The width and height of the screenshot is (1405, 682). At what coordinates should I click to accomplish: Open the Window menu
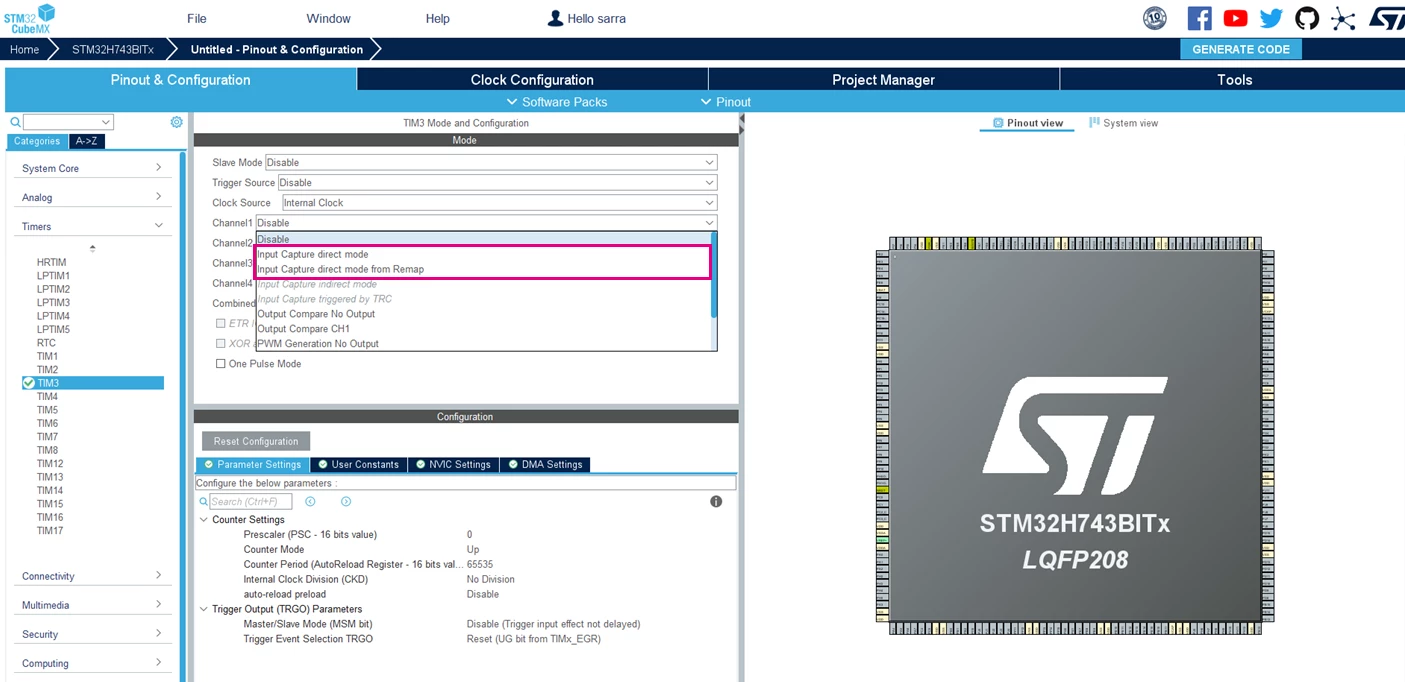coord(328,18)
